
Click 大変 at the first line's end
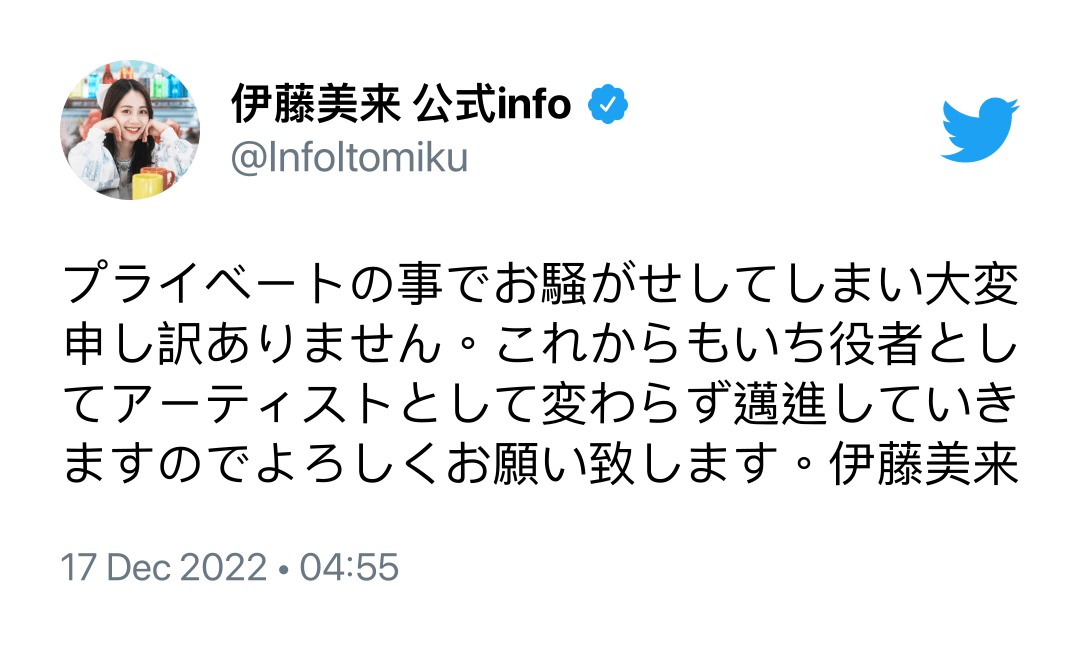[971, 286]
